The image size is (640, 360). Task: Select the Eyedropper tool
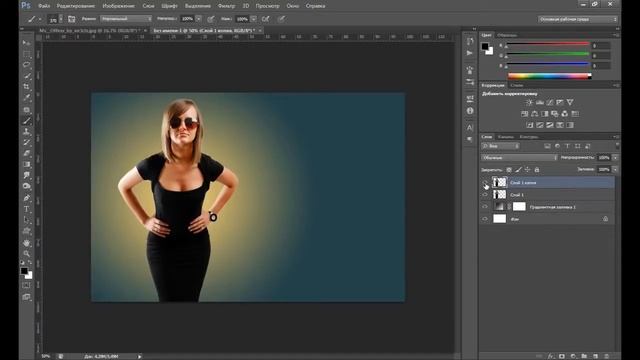click(27, 98)
